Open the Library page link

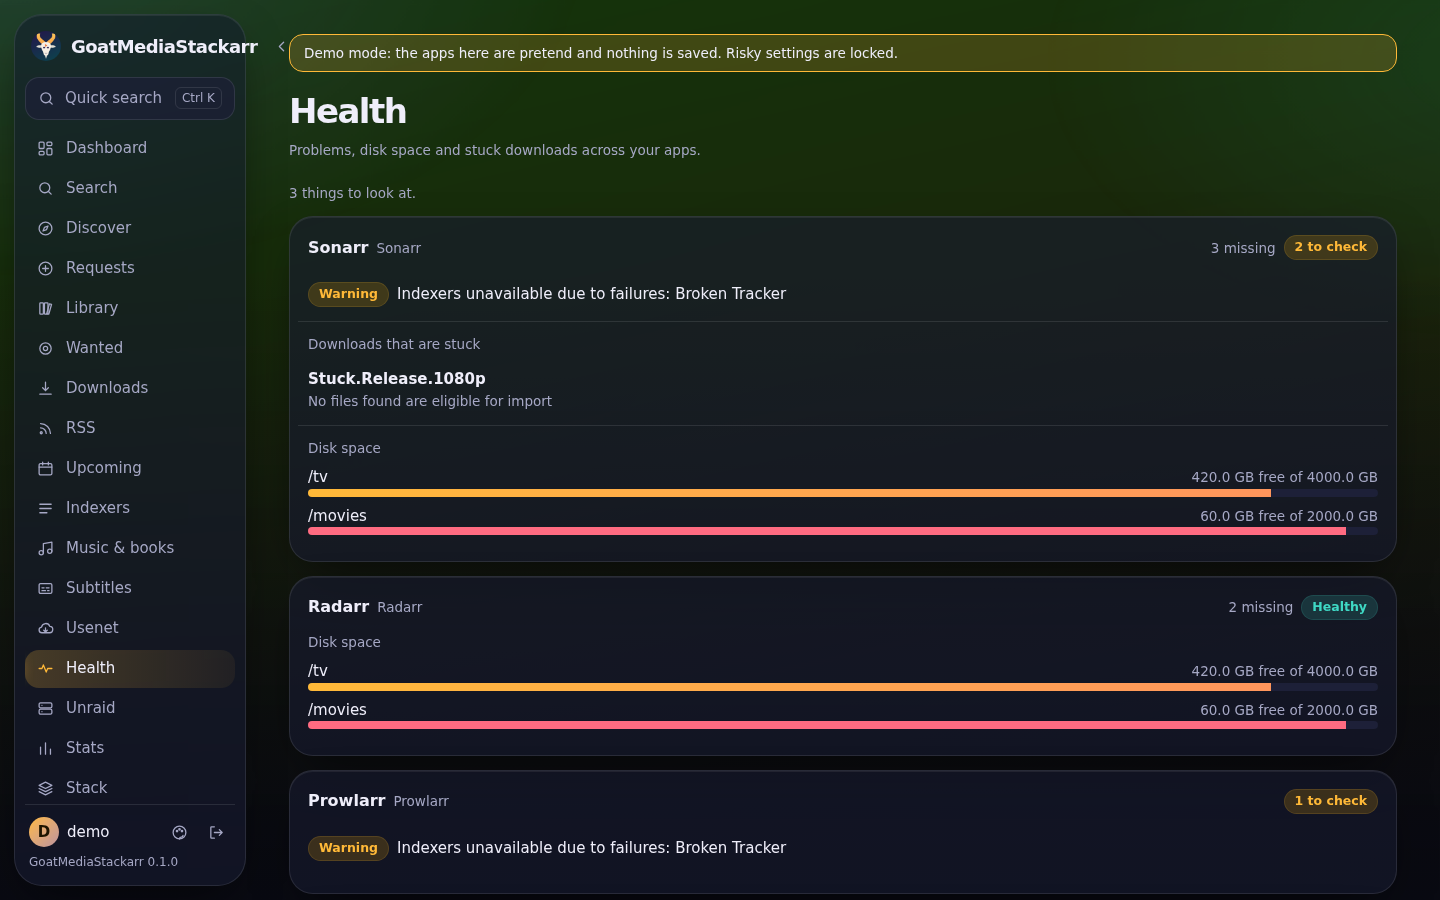130,308
